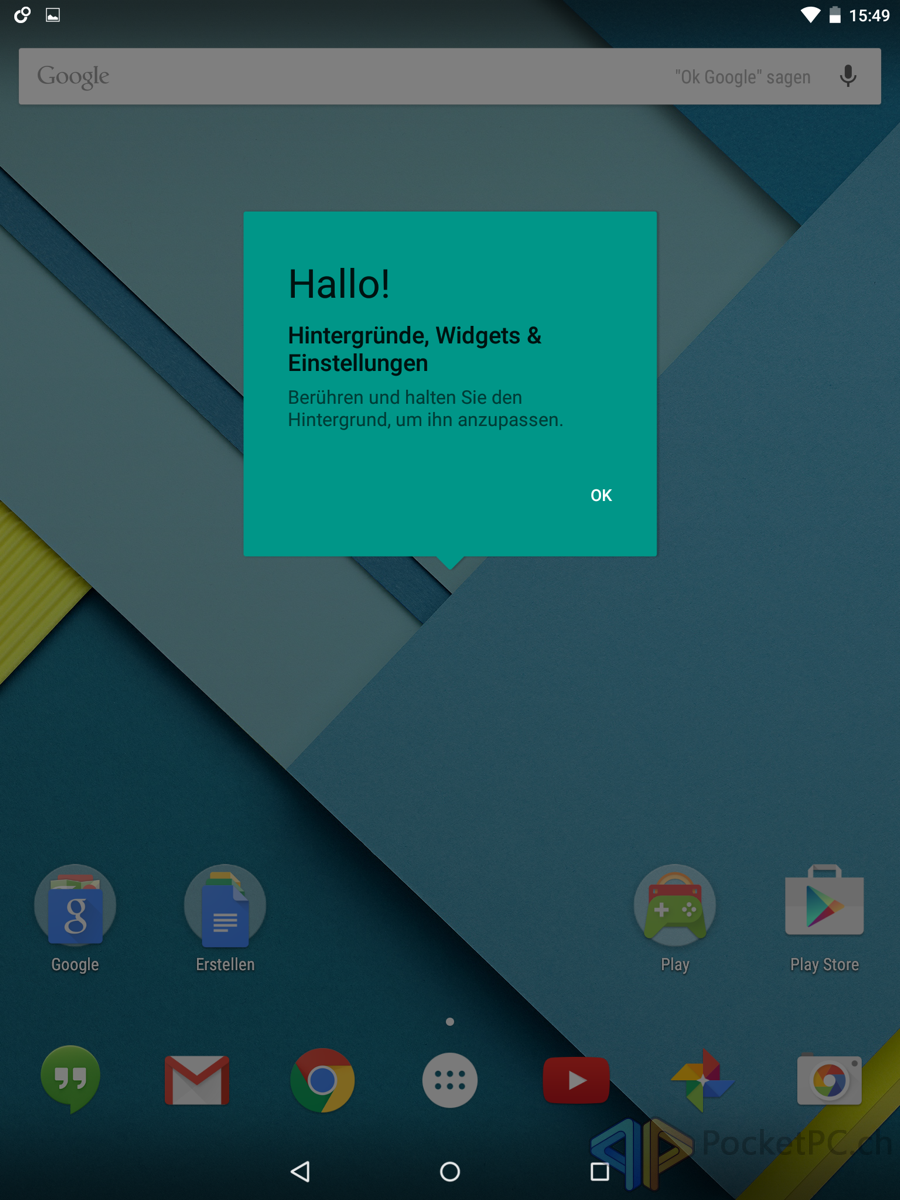Tap the "Hintergründe, Widgets & Einstellungen" heading
The height and width of the screenshot is (1200, 900).
(x=415, y=349)
